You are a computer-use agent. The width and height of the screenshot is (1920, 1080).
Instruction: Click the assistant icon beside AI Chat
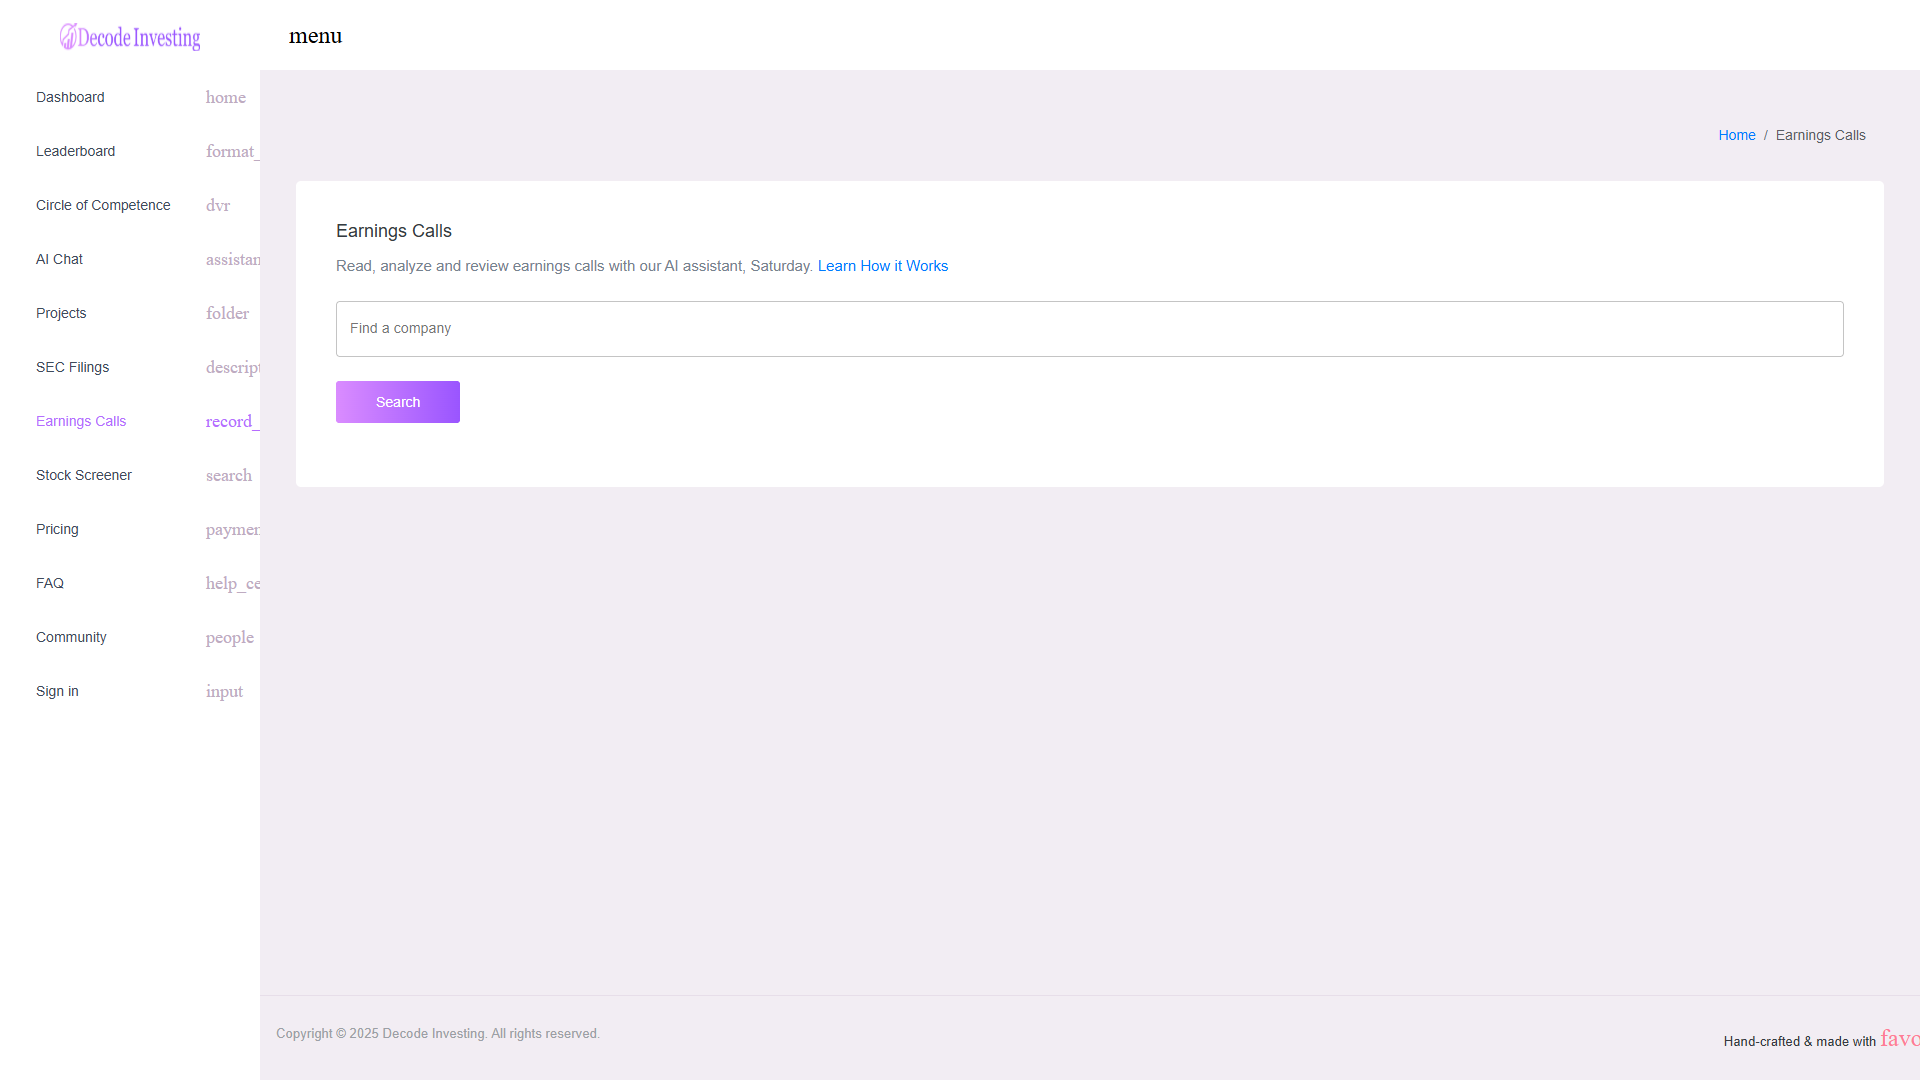[x=233, y=259]
